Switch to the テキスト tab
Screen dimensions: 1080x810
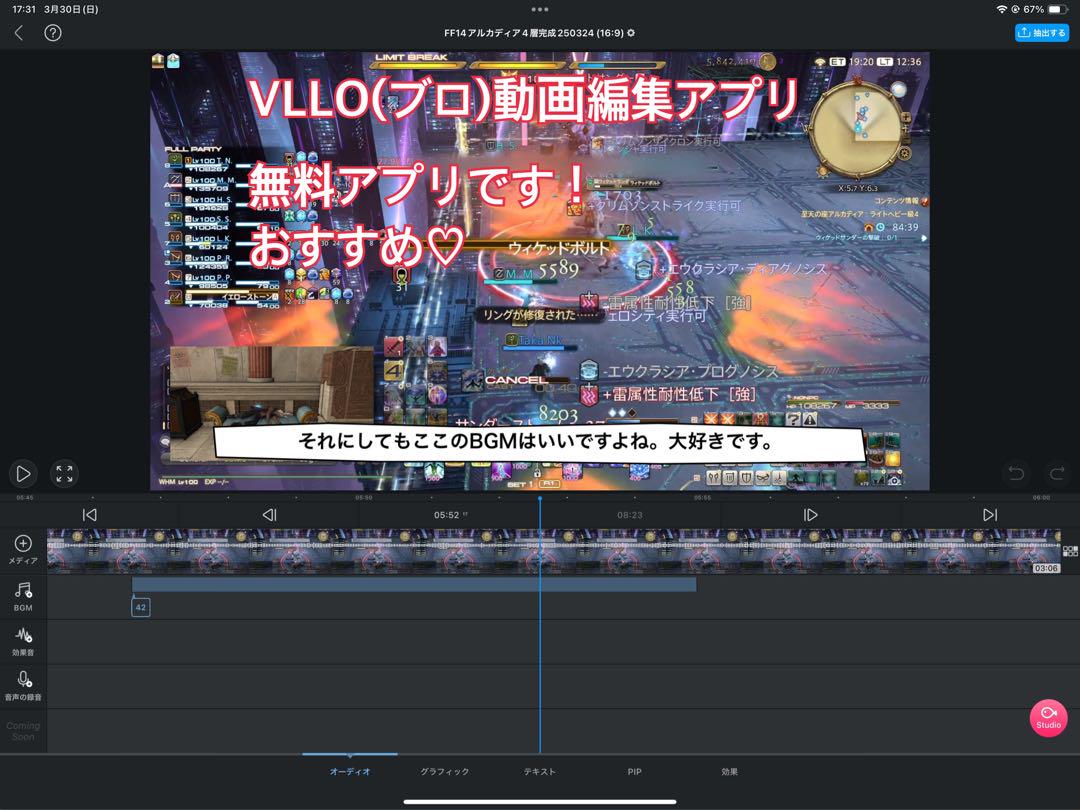539,771
